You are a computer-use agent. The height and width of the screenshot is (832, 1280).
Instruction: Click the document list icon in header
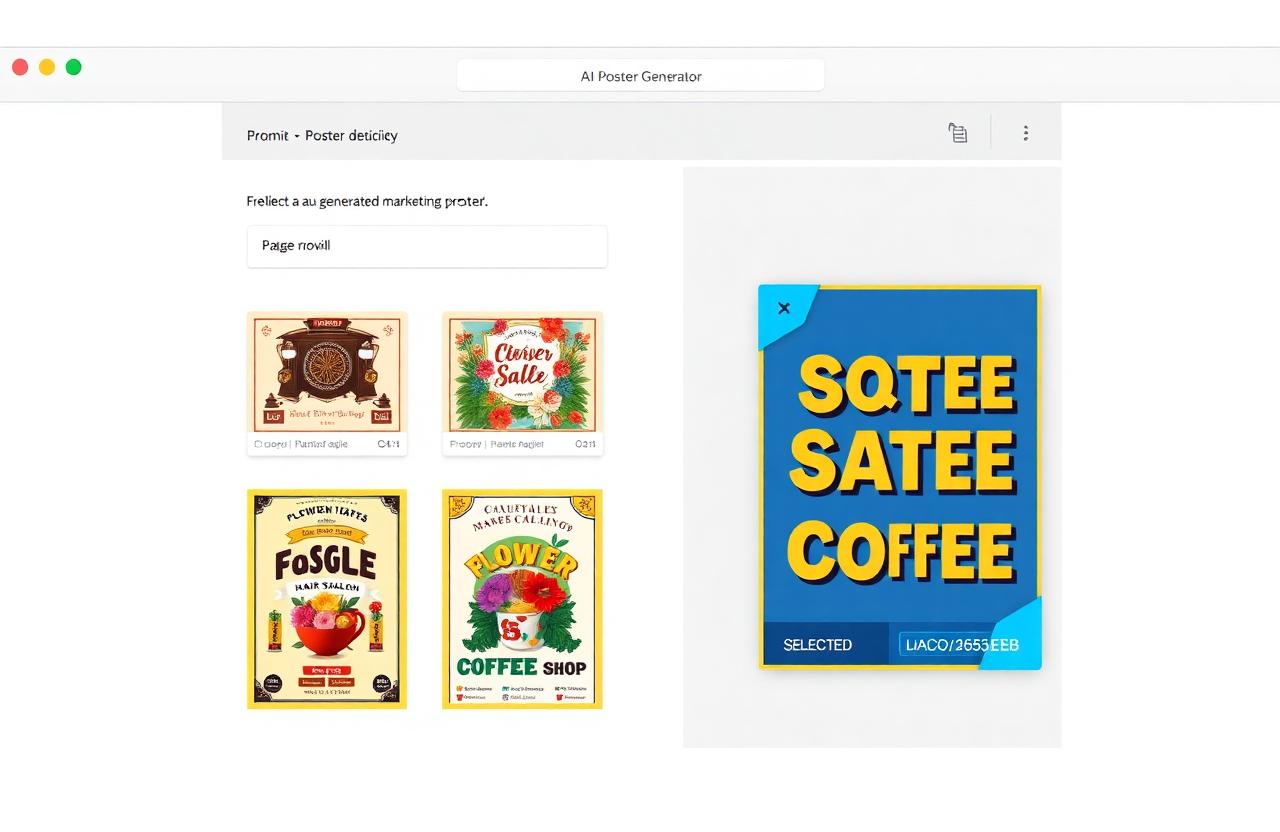957,133
